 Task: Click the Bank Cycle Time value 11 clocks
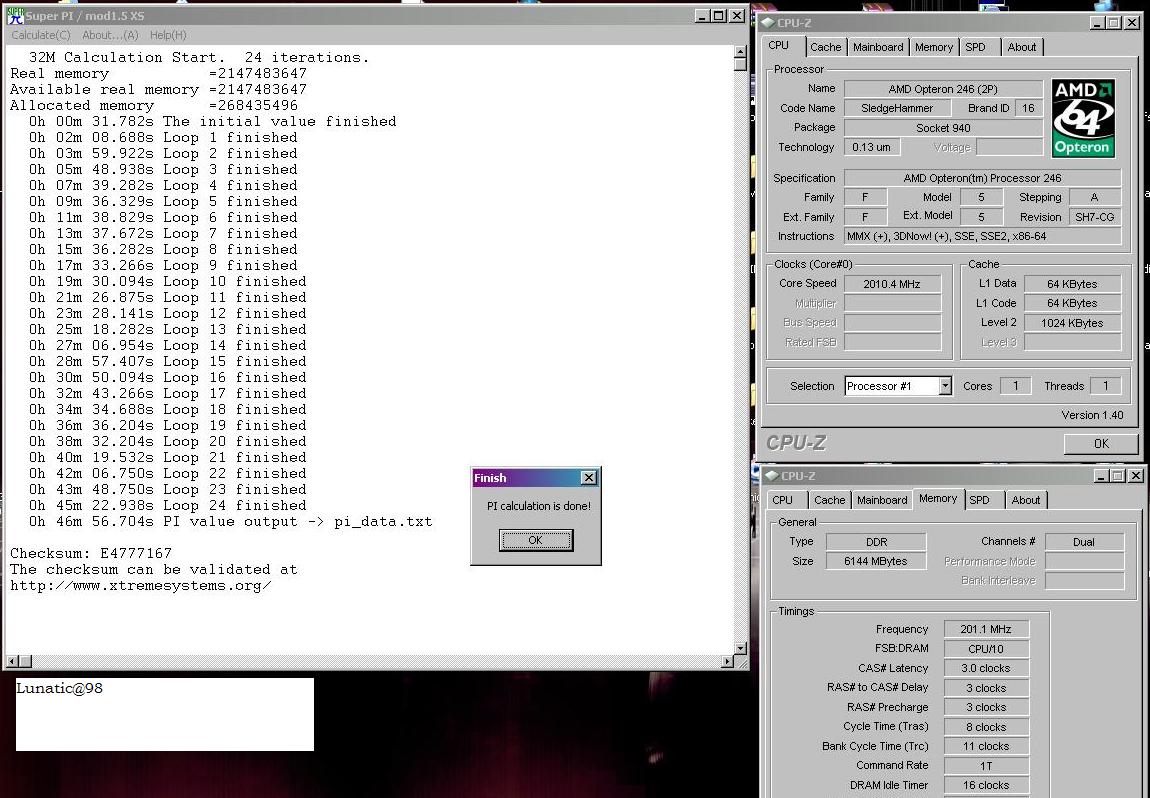point(986,747)
